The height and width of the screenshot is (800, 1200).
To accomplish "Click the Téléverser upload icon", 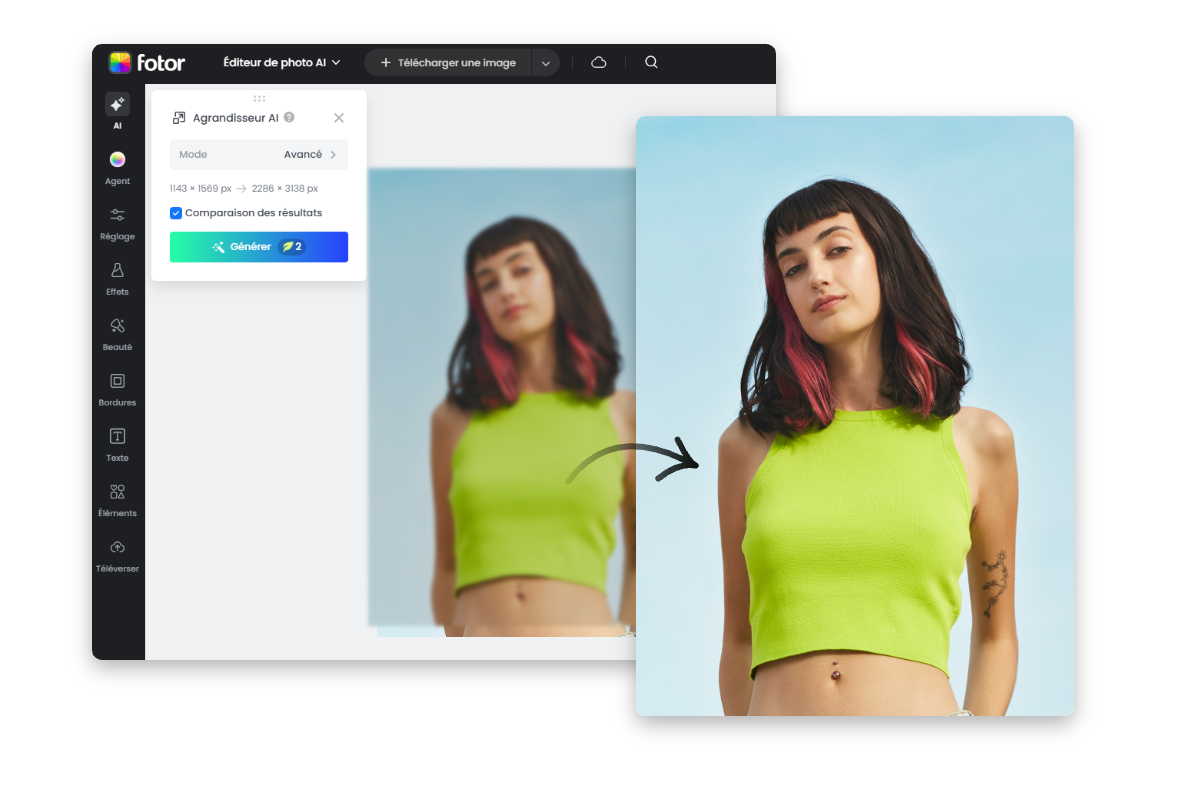I will [117, 547].
